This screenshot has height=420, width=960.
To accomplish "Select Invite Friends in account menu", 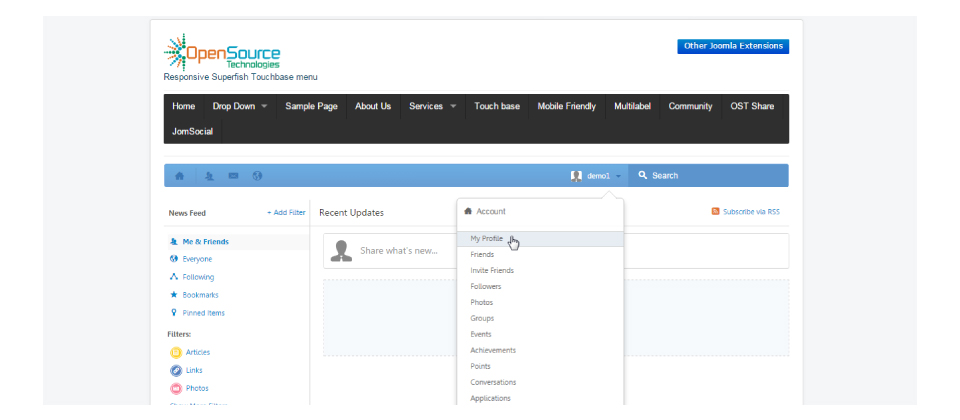I will point(492,271).
